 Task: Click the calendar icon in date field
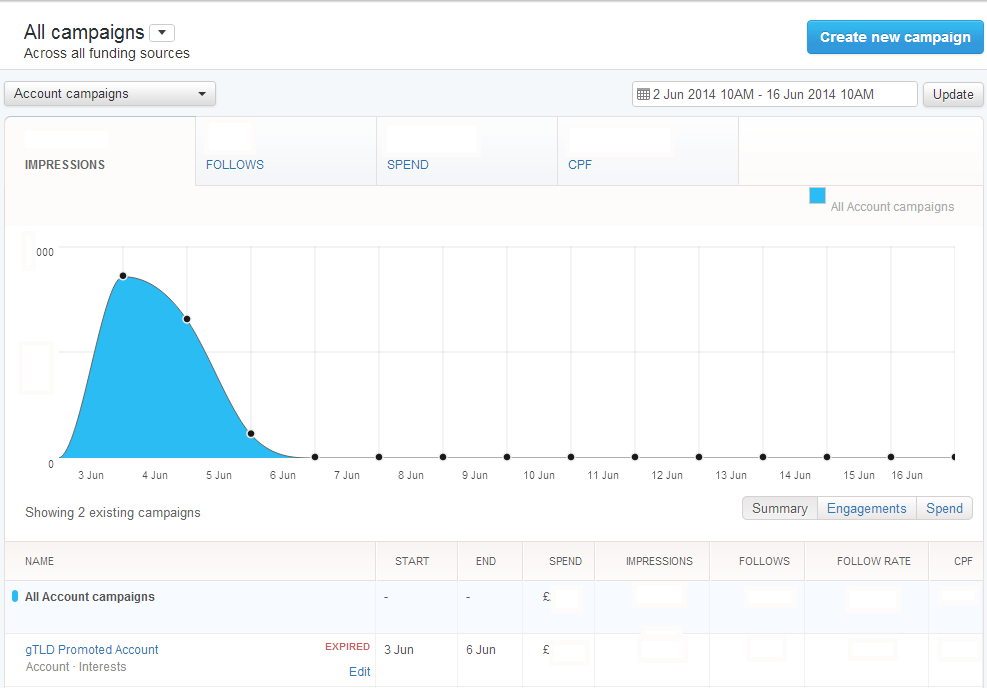[x=643, y=94]
